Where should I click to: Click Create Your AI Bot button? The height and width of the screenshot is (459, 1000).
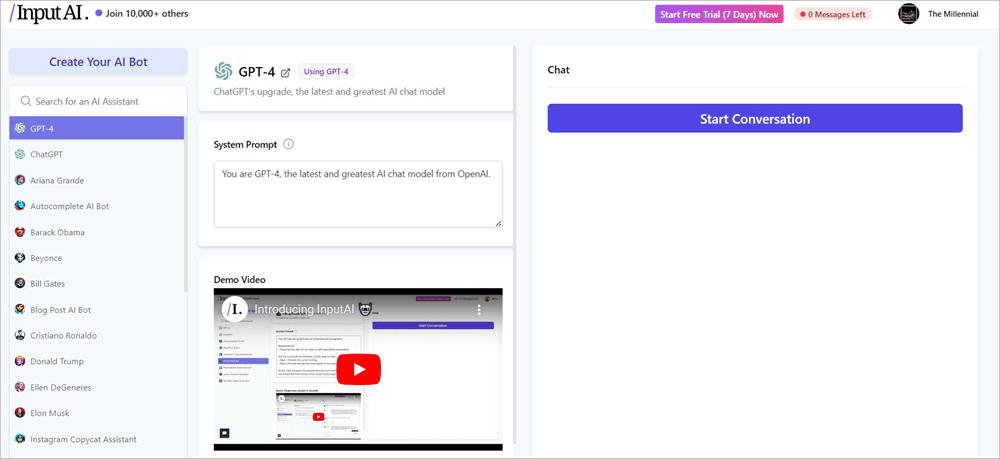98,62
